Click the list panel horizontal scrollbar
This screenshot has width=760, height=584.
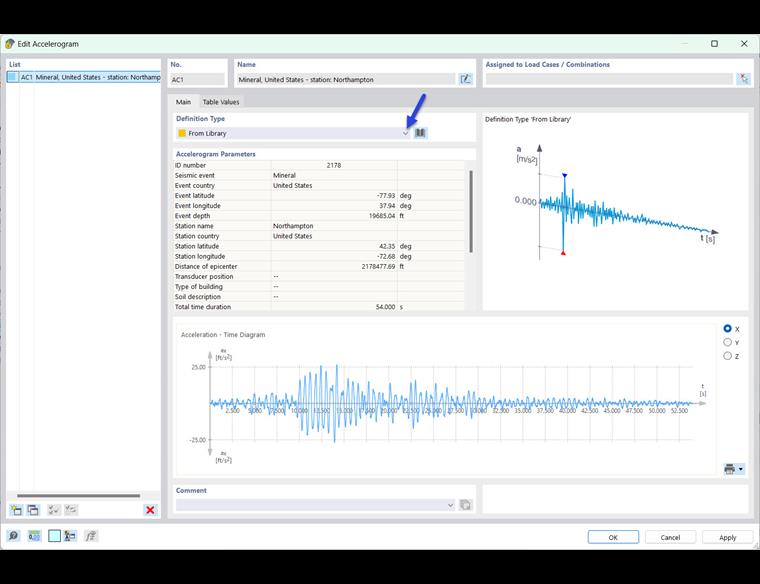[79, 495]
